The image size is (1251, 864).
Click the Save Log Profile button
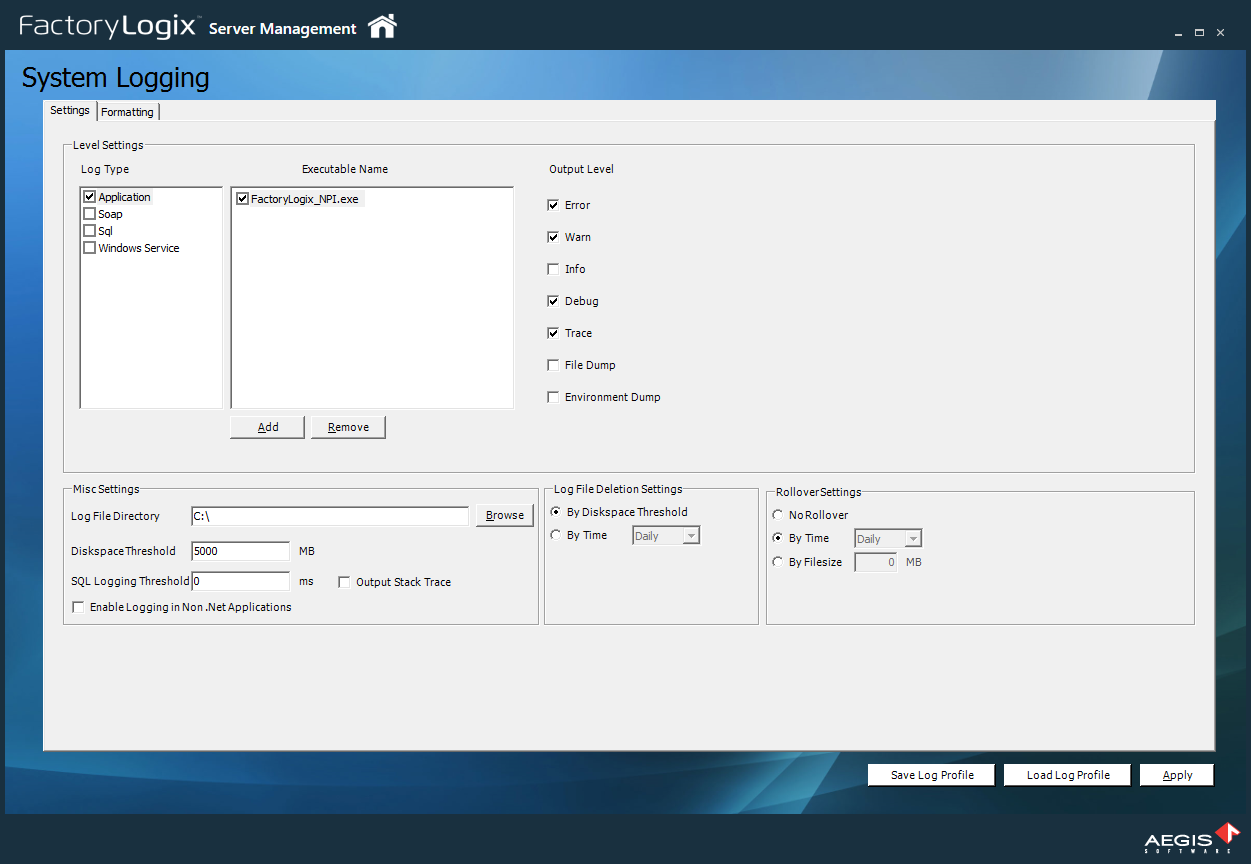coord(930,774)
